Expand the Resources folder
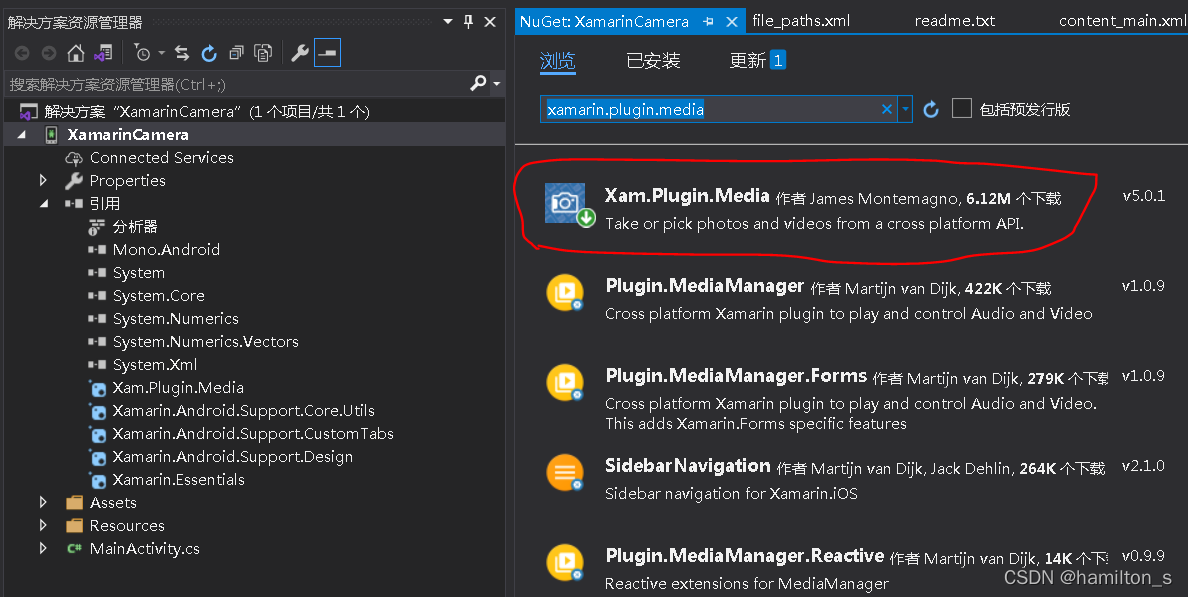The image size is (1188, 597). (43, 525)
